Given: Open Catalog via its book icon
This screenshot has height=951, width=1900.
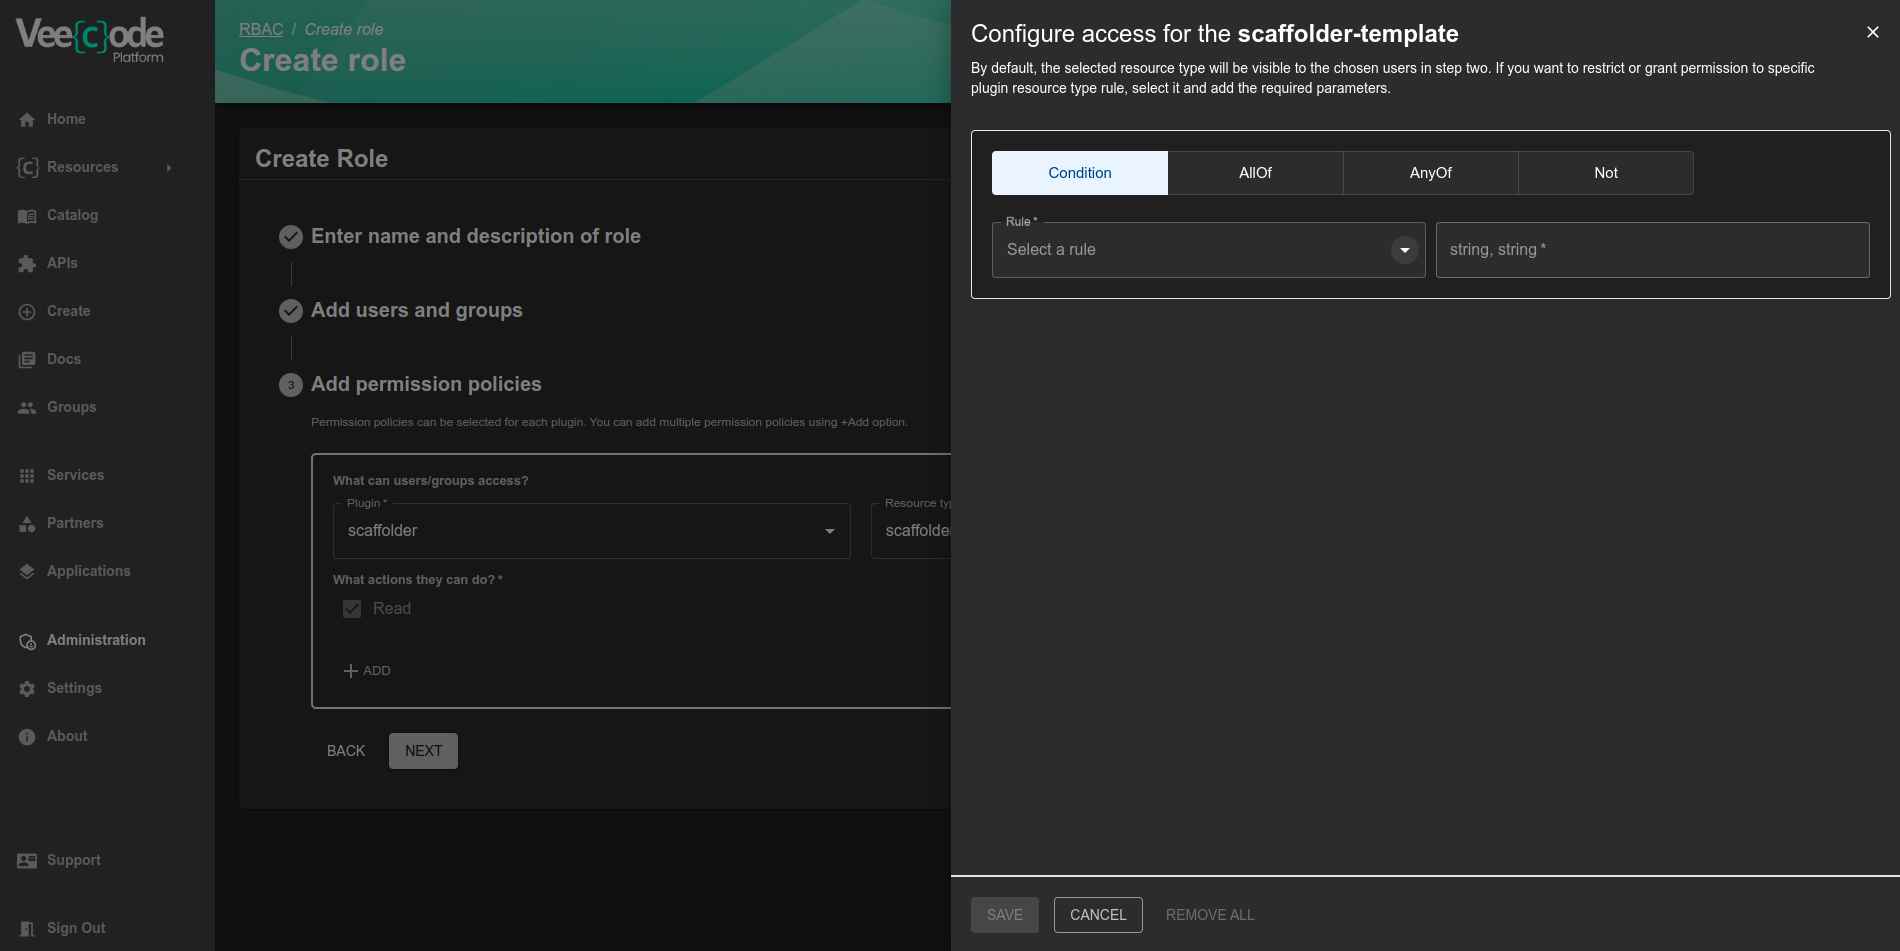Looking at the screenshot, I should coord(27,216).
